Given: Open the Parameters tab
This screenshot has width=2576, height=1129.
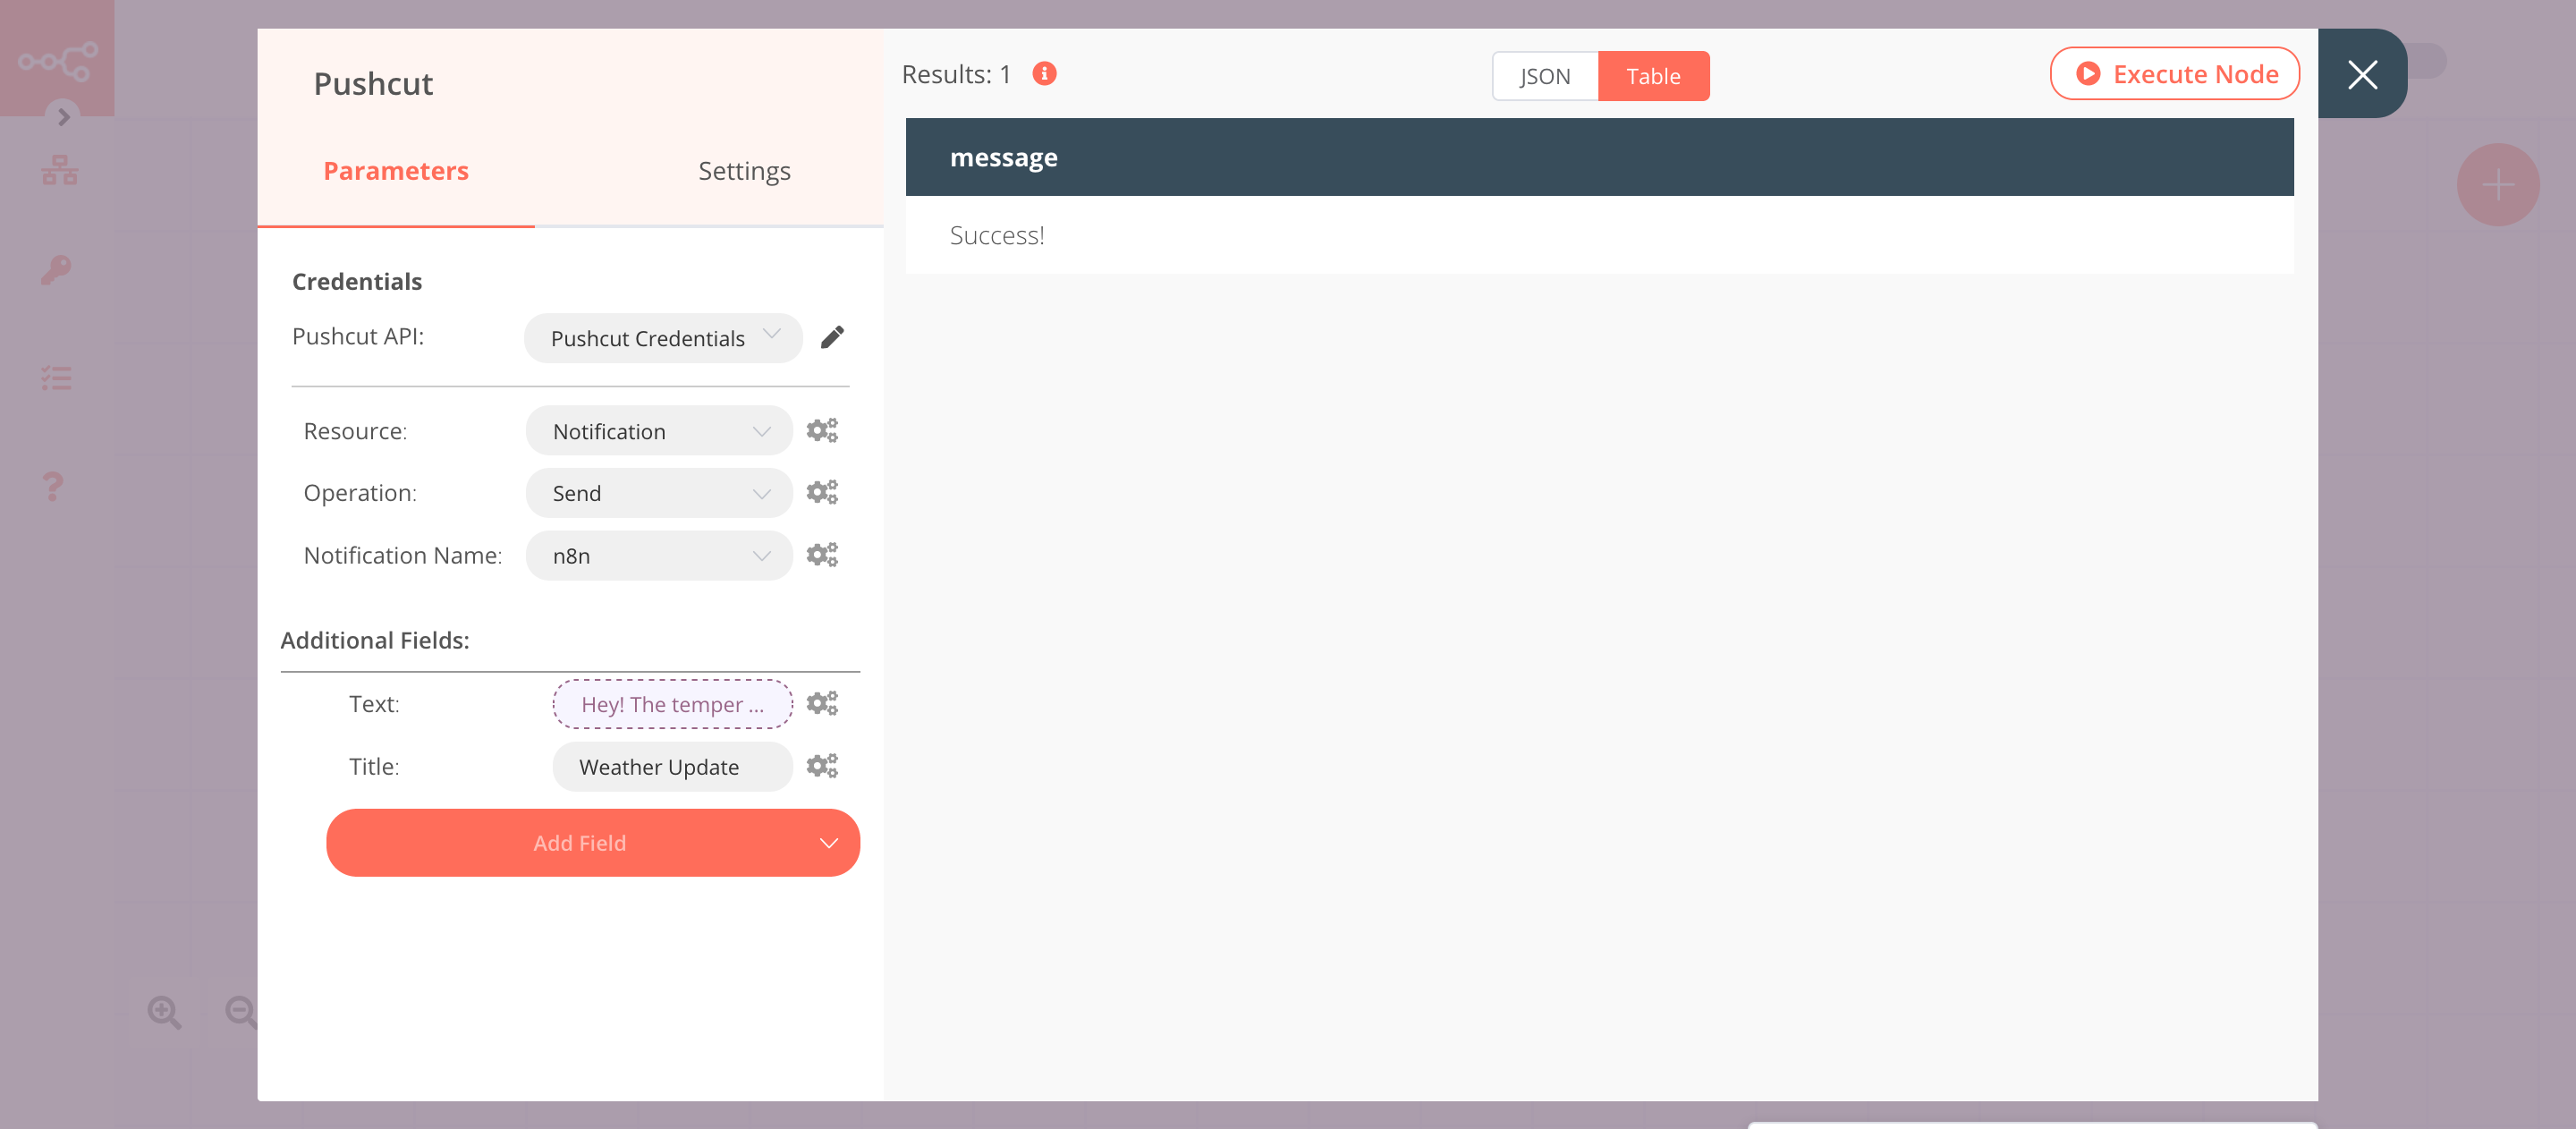Looking at the screenshot, I should tap(396, 171).
